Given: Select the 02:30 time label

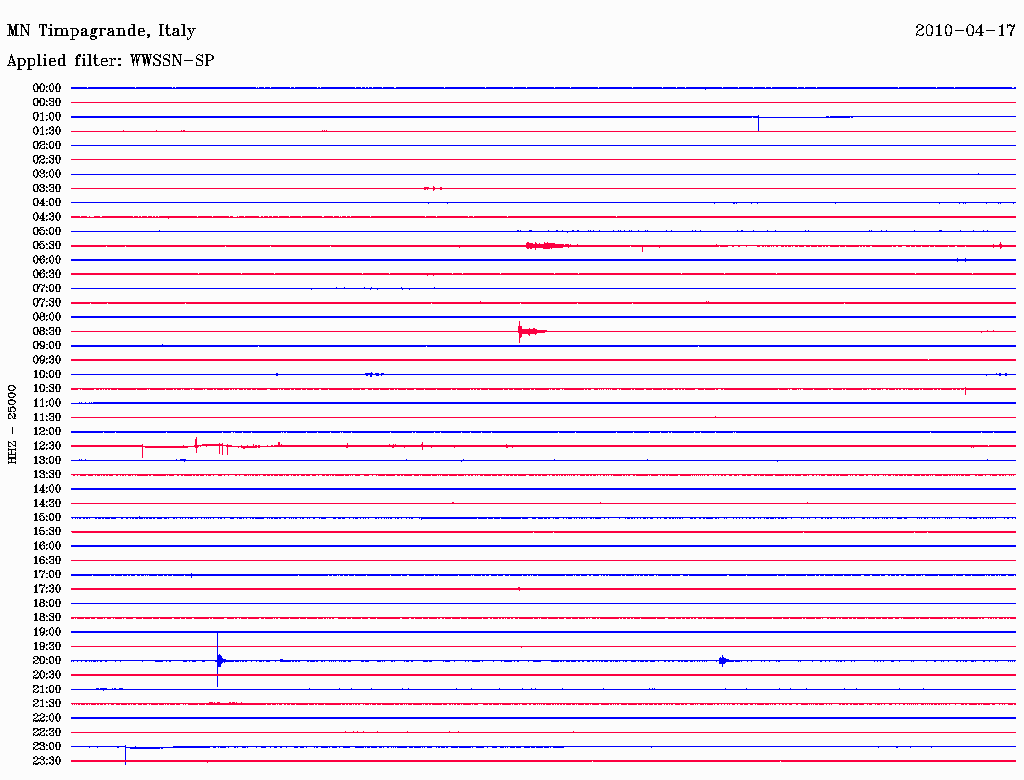Looking at the screenshot, I should coord(47,159).
